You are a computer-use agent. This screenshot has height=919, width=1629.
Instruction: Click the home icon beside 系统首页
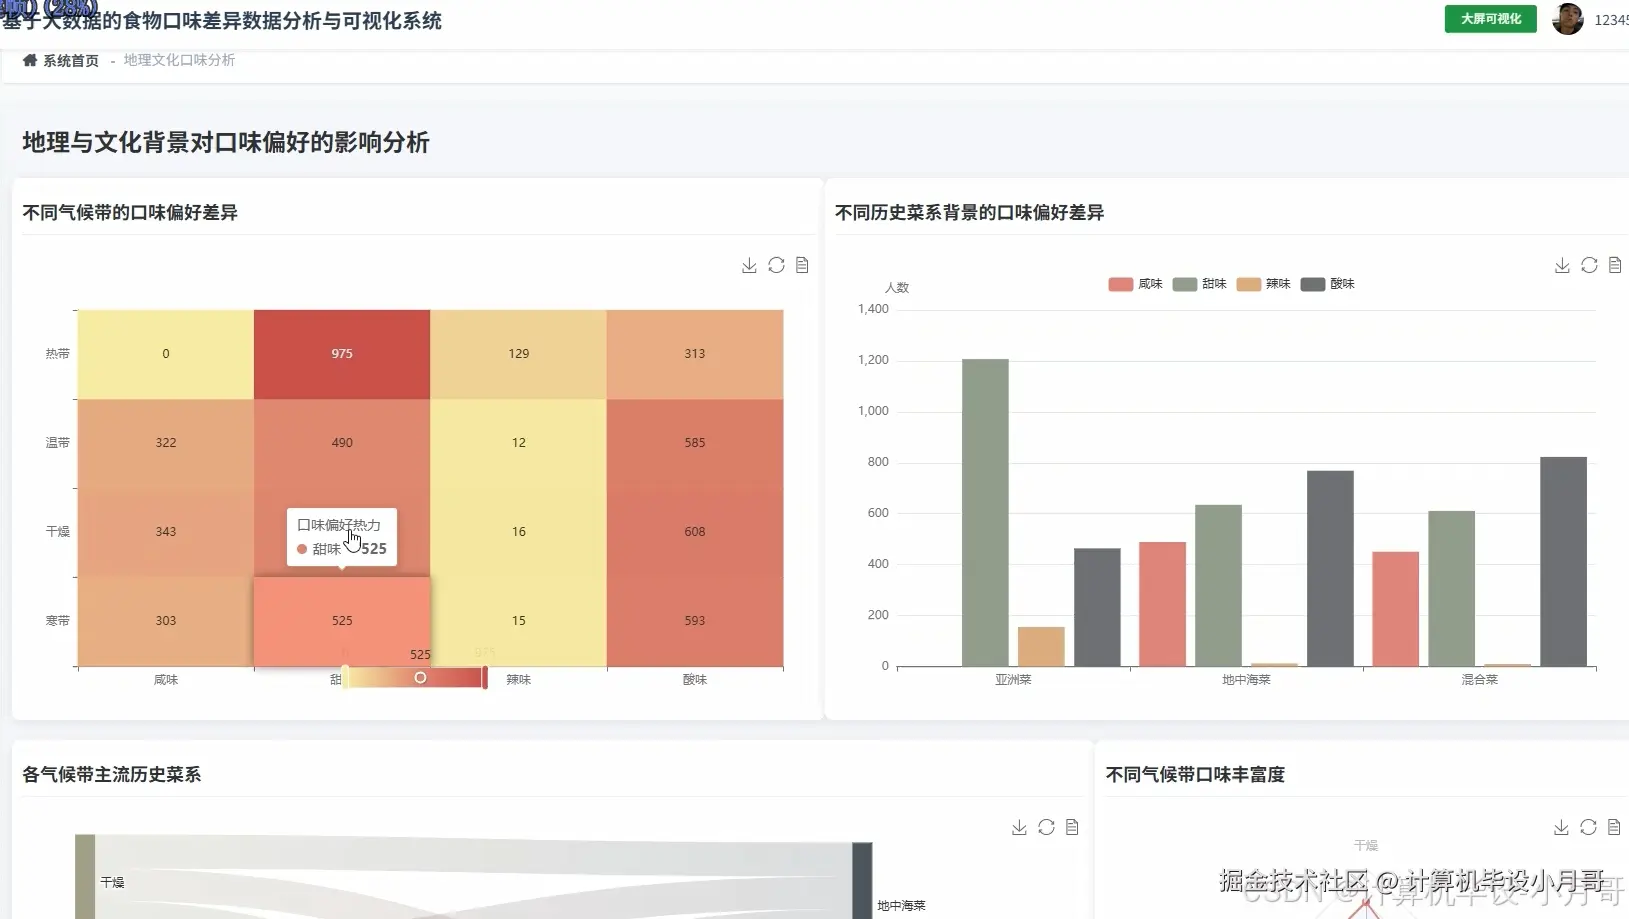pos(30,60)
